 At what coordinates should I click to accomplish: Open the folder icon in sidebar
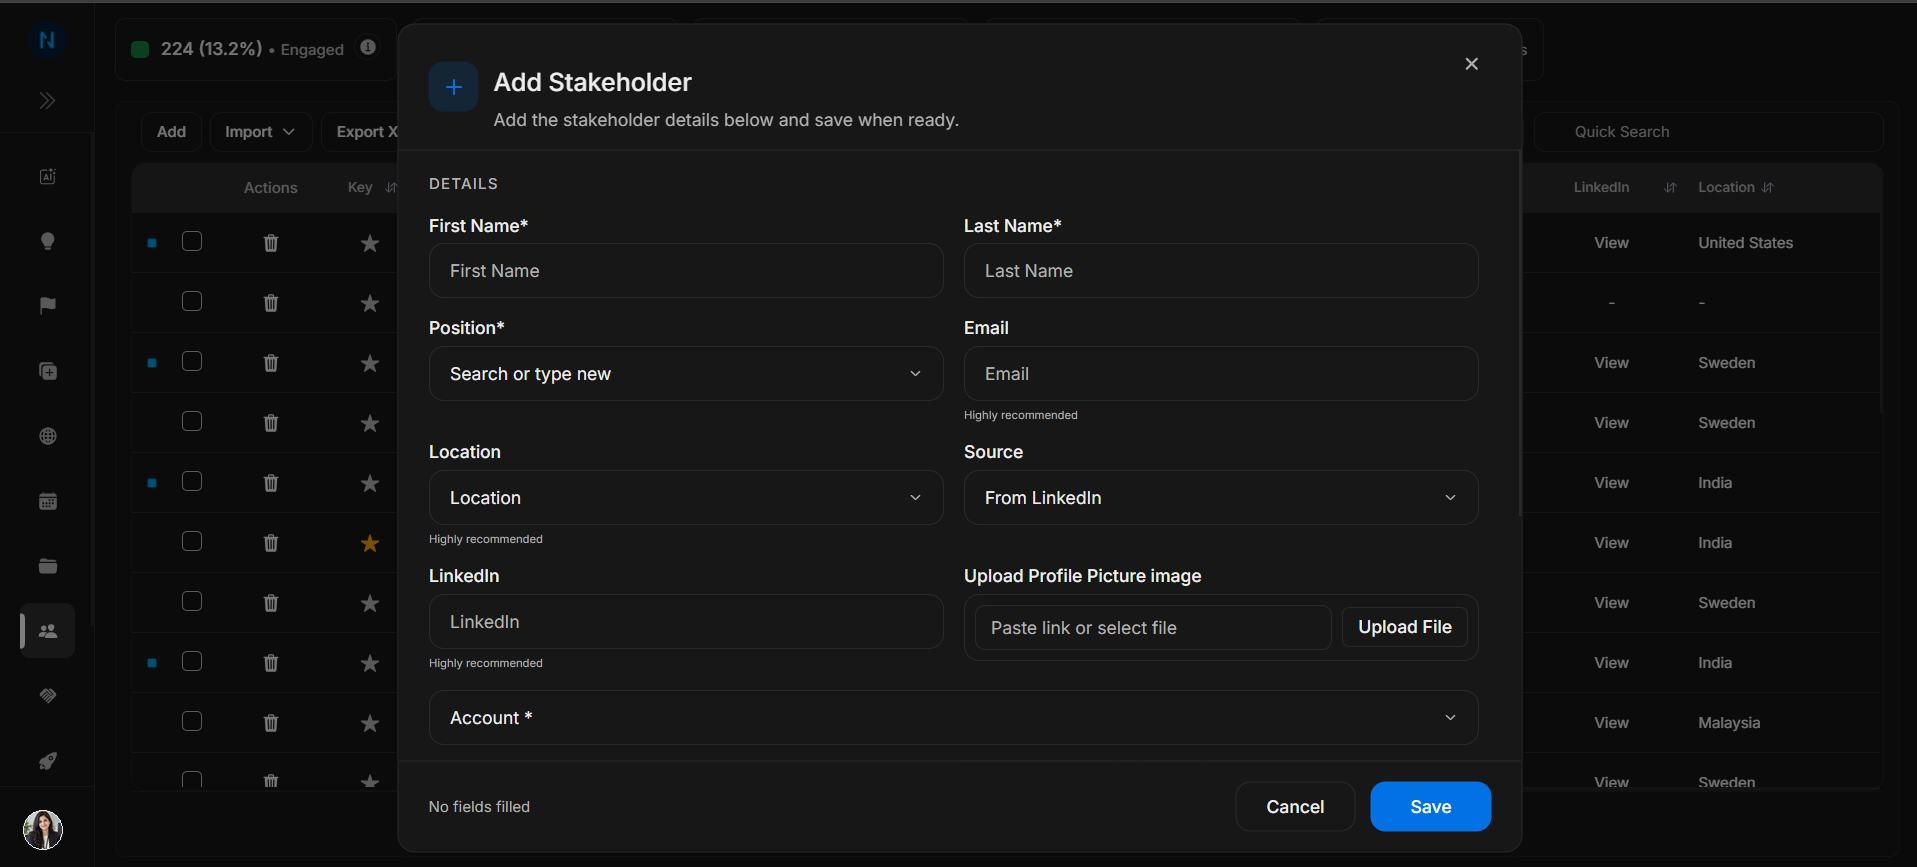click(x=47, y=566)
